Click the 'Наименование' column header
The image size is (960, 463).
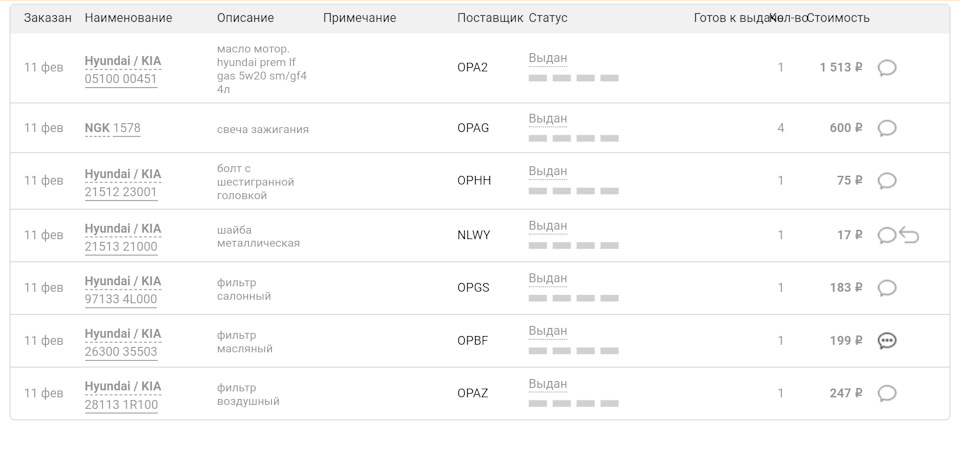(x=128, y=18)
